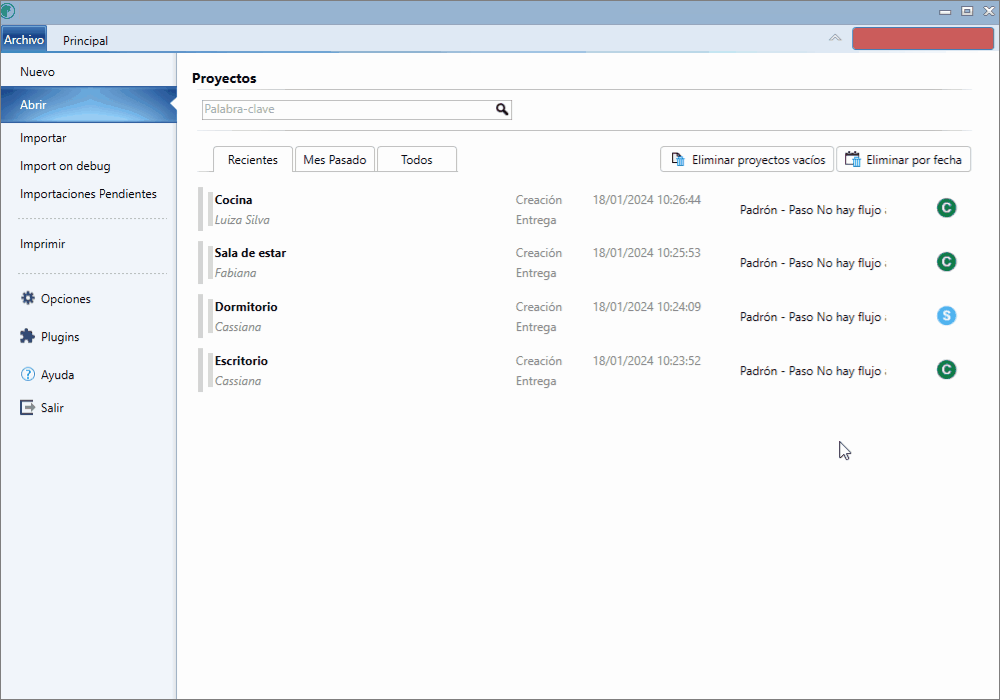Open Importaciones Pendientes in the sidebar

88,194
